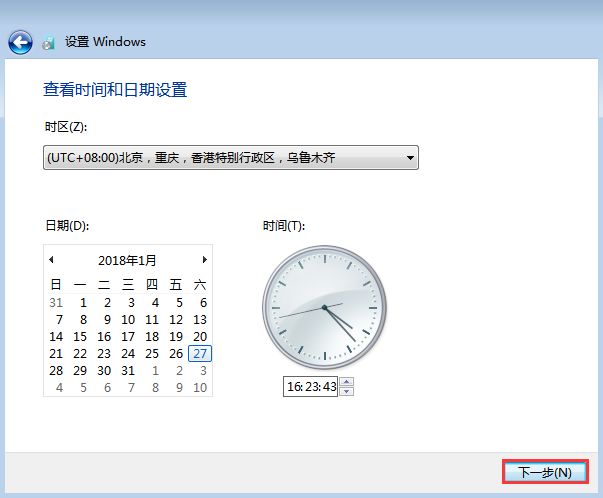Select the black January 3 date
603x498 pixels.
[x=131, y=303]
